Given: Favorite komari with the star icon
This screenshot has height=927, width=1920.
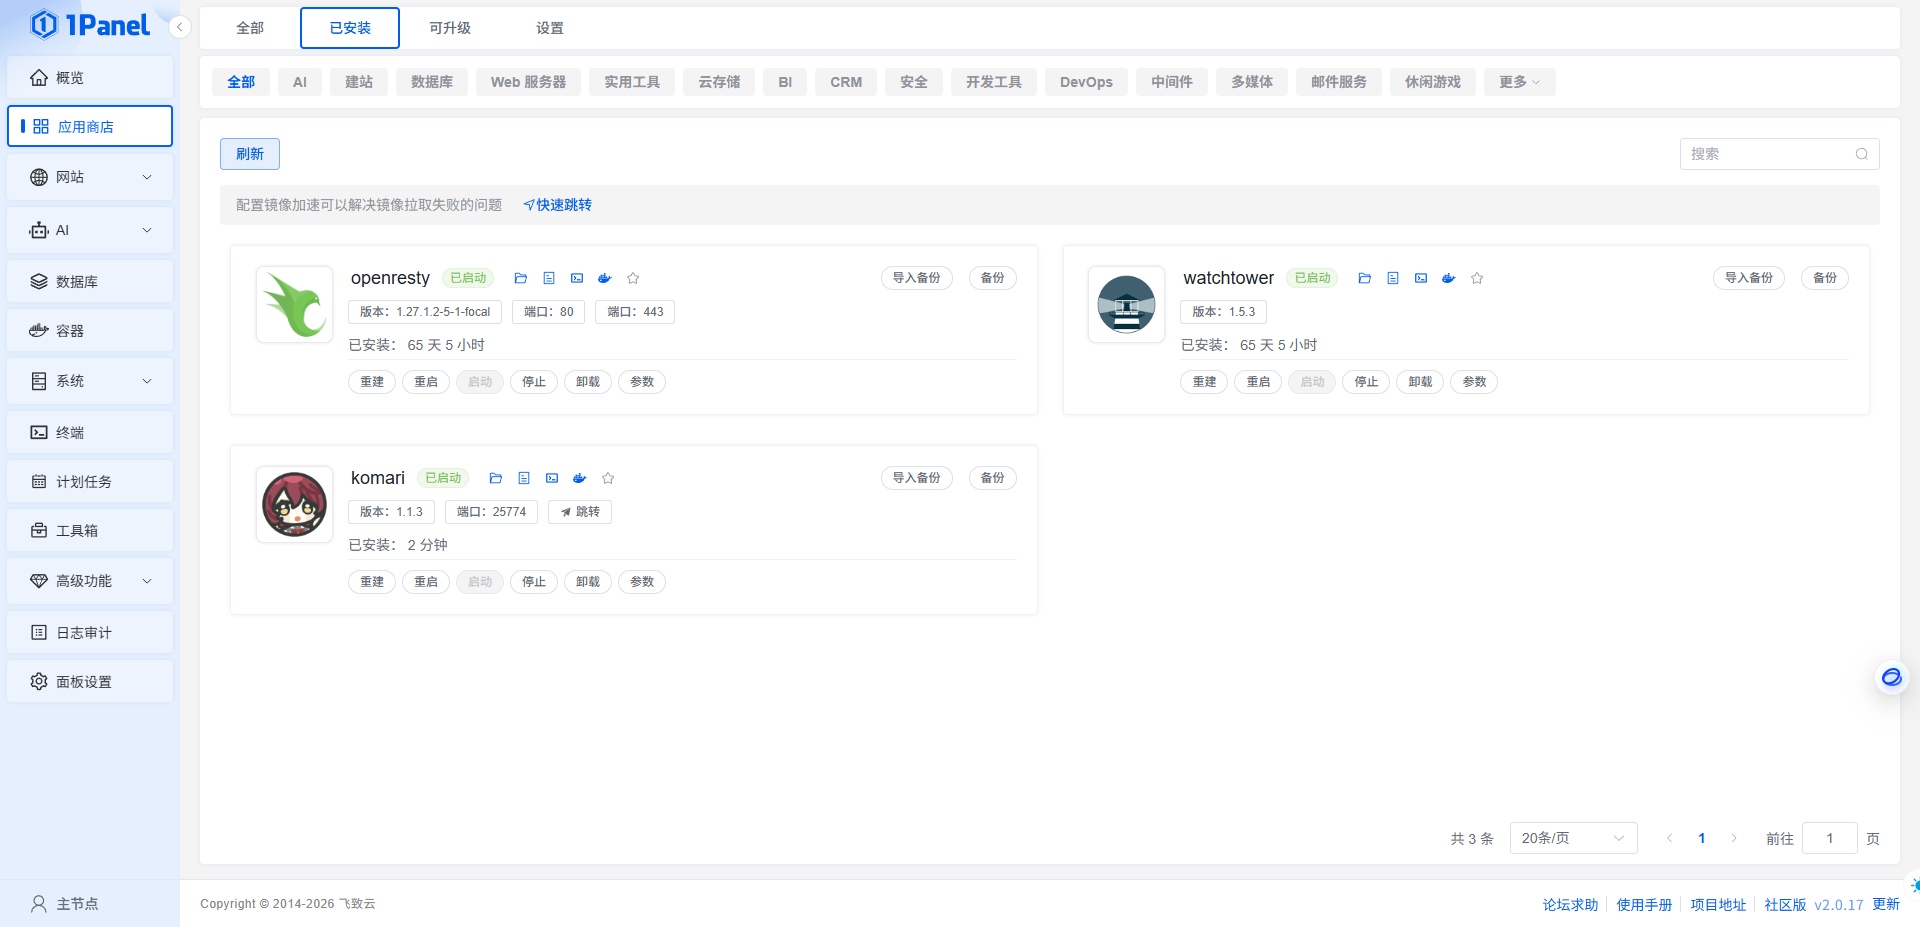Looking at the screenshot, I should tap(608, 478).
